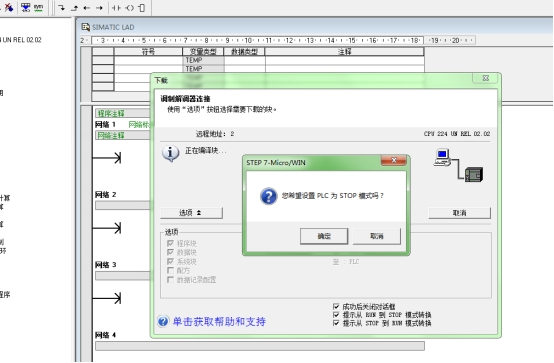Click the 符号 column header
This screenshot has width=554, height=363.
click(x=148, y=52)
